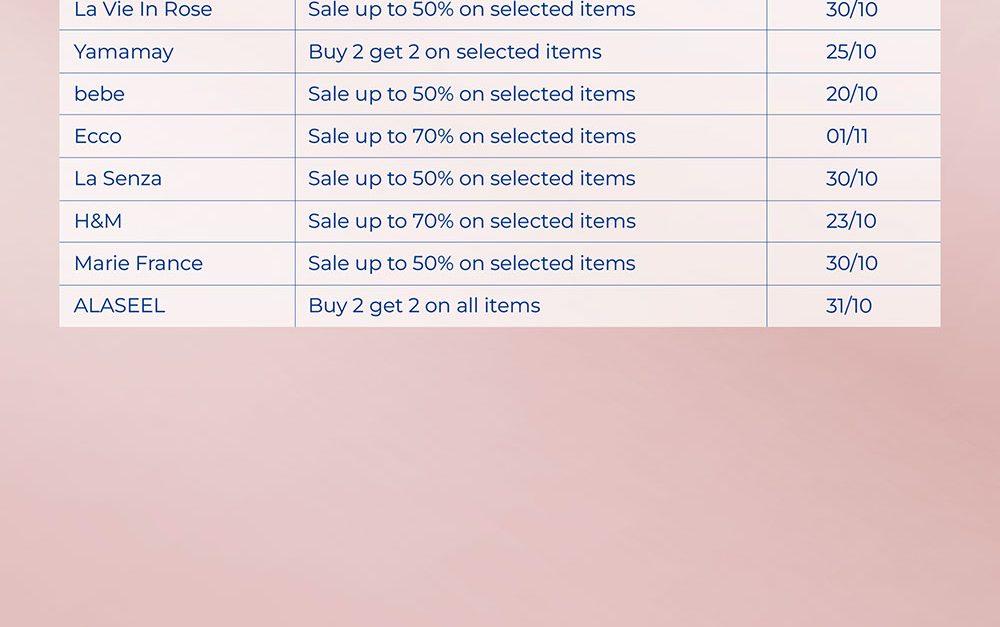Select H&M's 70% sale offer text
The image size is (1000, 627).
pos(472,221)
